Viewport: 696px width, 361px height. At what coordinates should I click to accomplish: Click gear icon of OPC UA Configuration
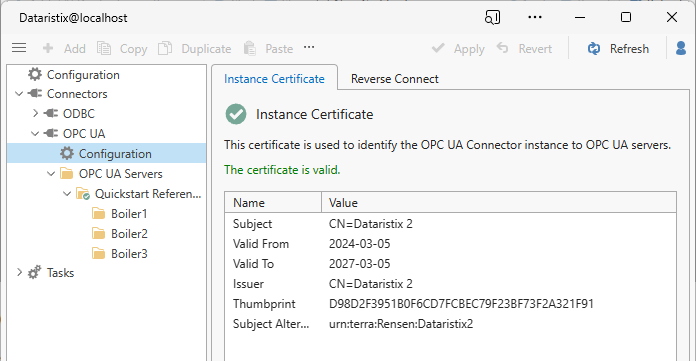click(x=67, y=153)
